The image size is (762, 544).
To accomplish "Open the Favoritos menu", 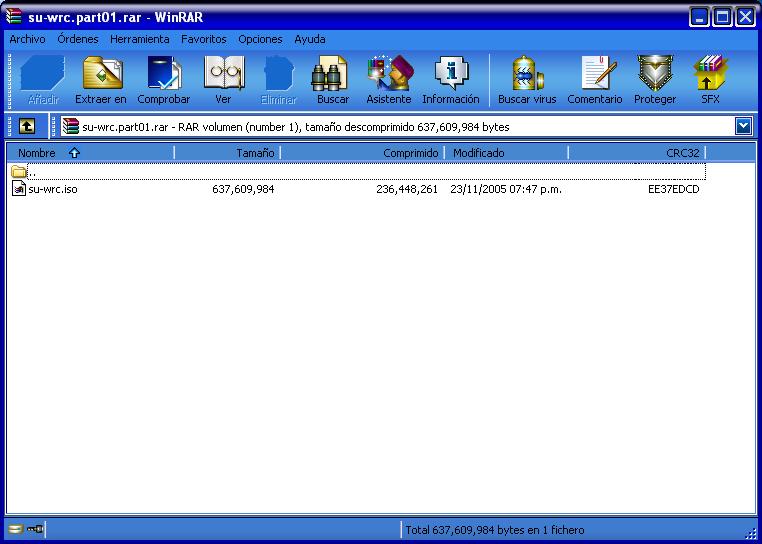I will click(204, 39).
